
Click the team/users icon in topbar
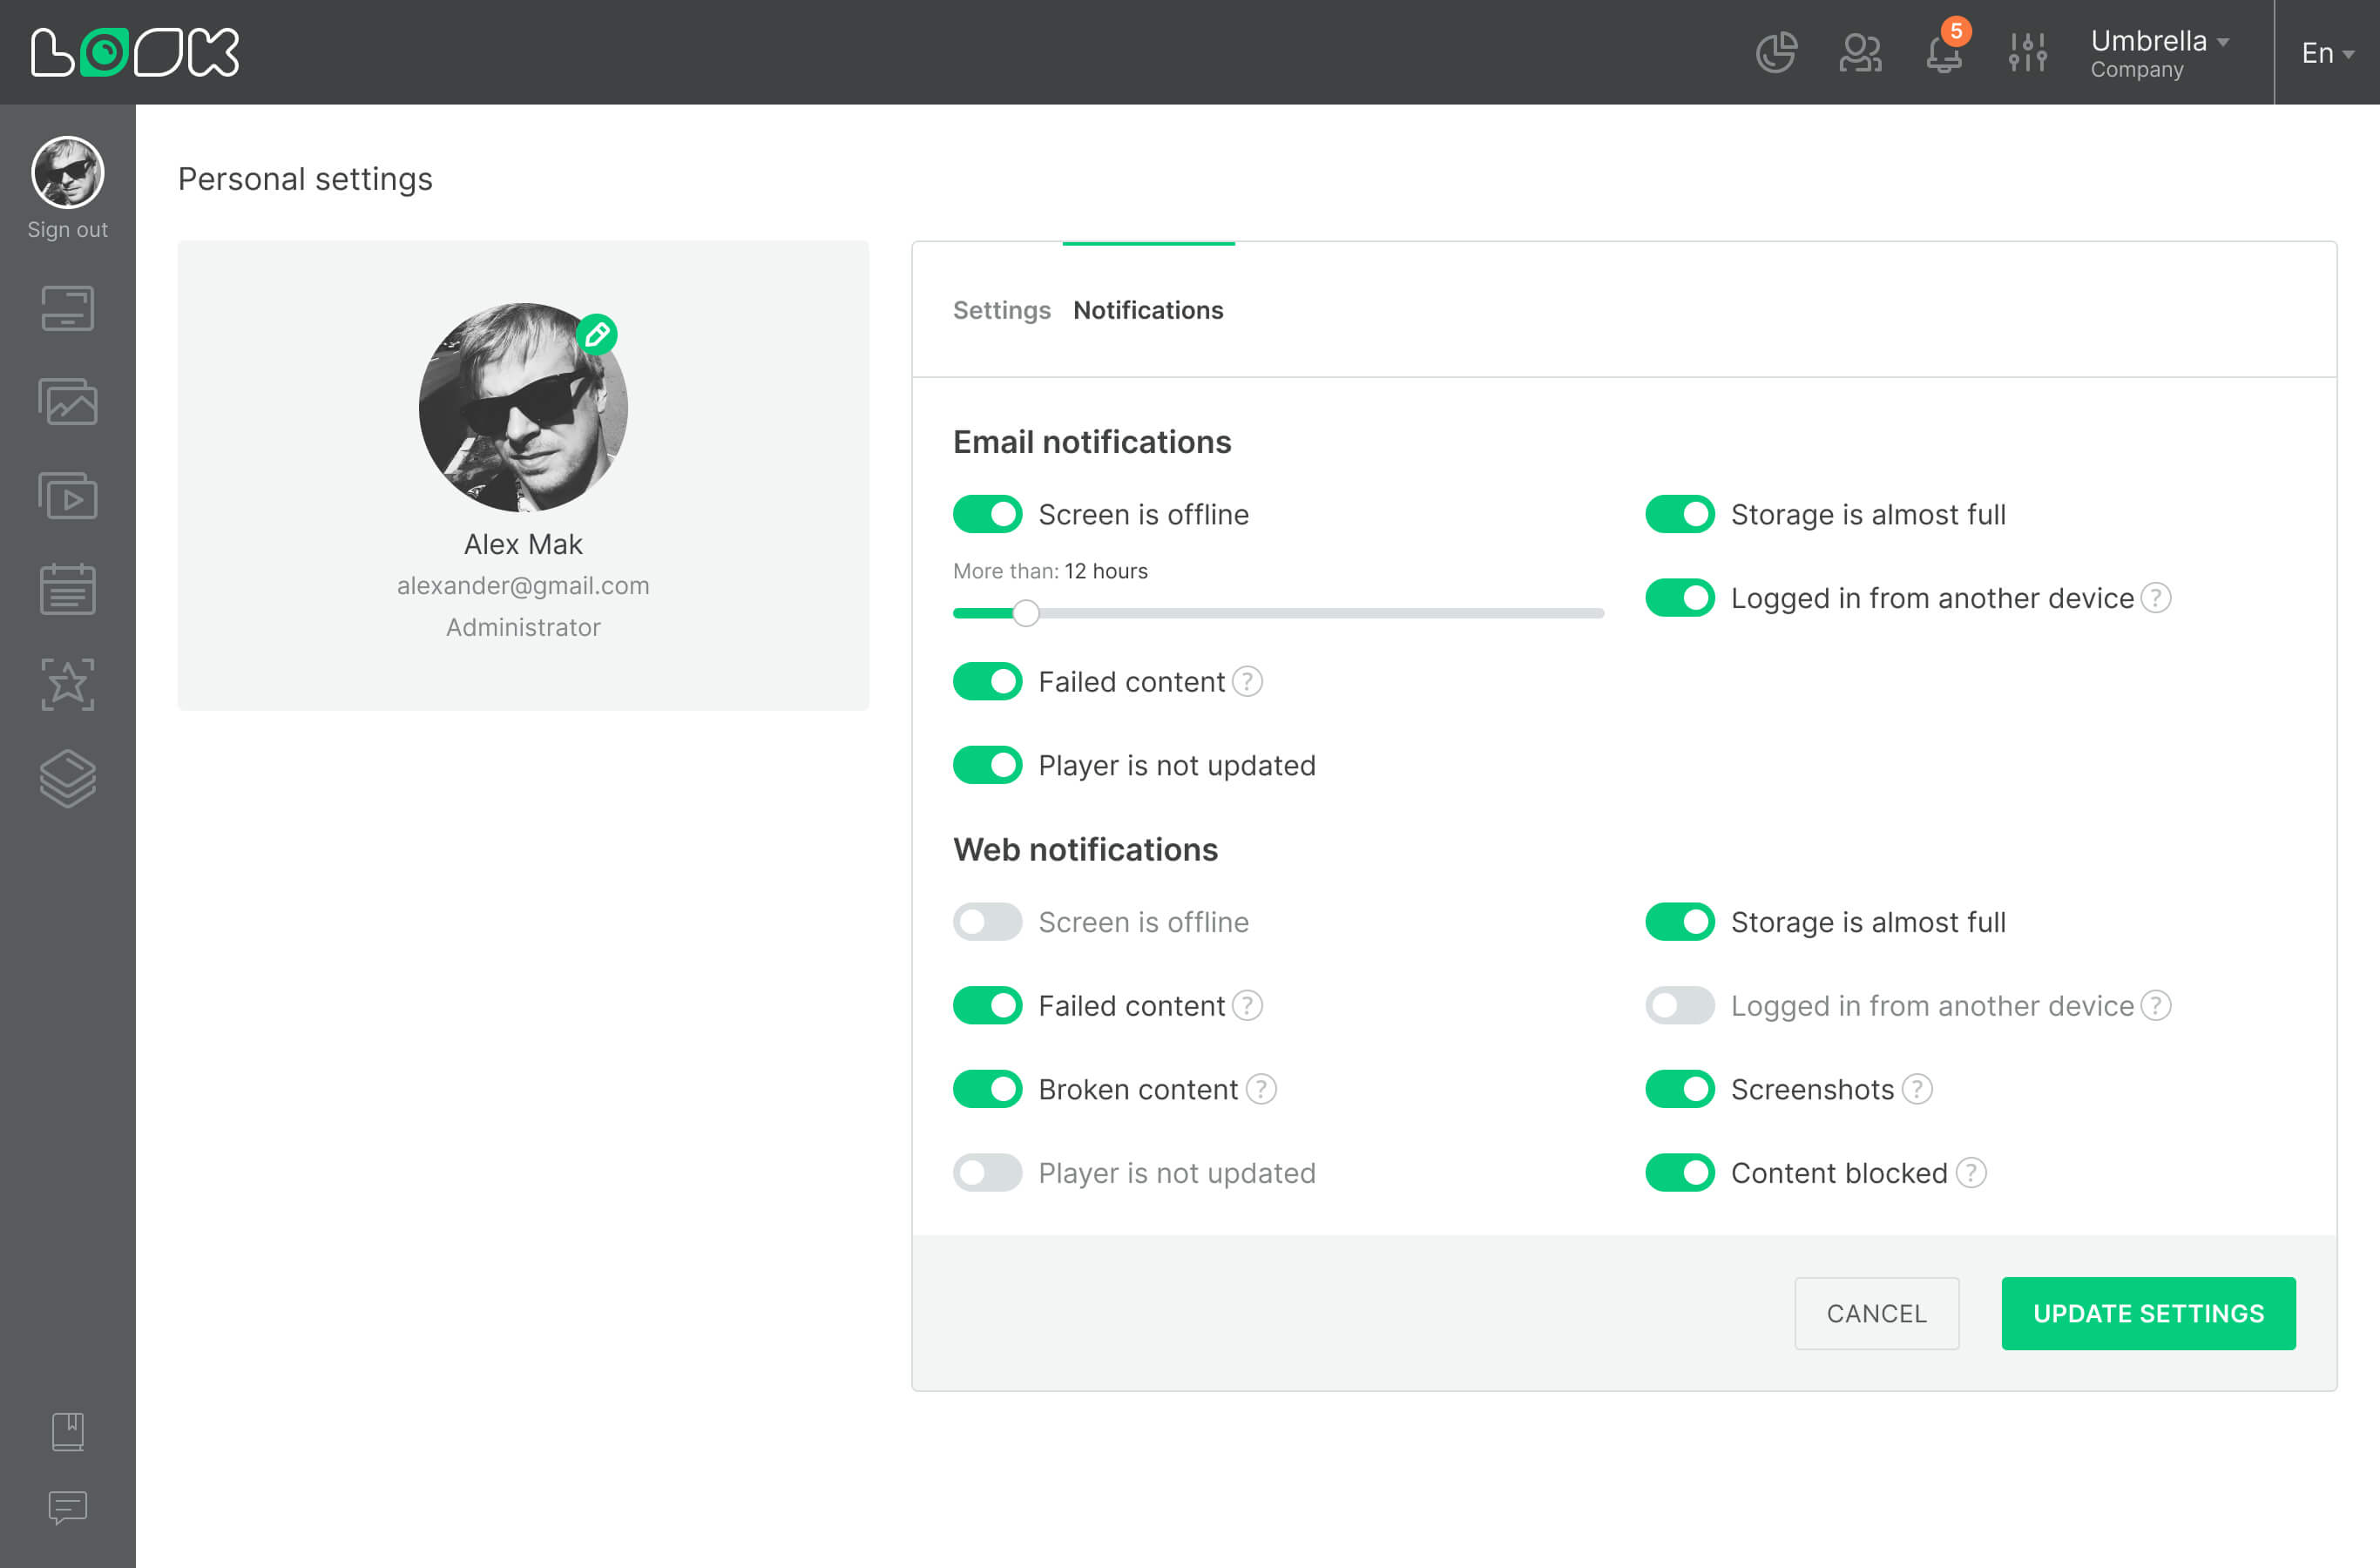coord(1858,51)
